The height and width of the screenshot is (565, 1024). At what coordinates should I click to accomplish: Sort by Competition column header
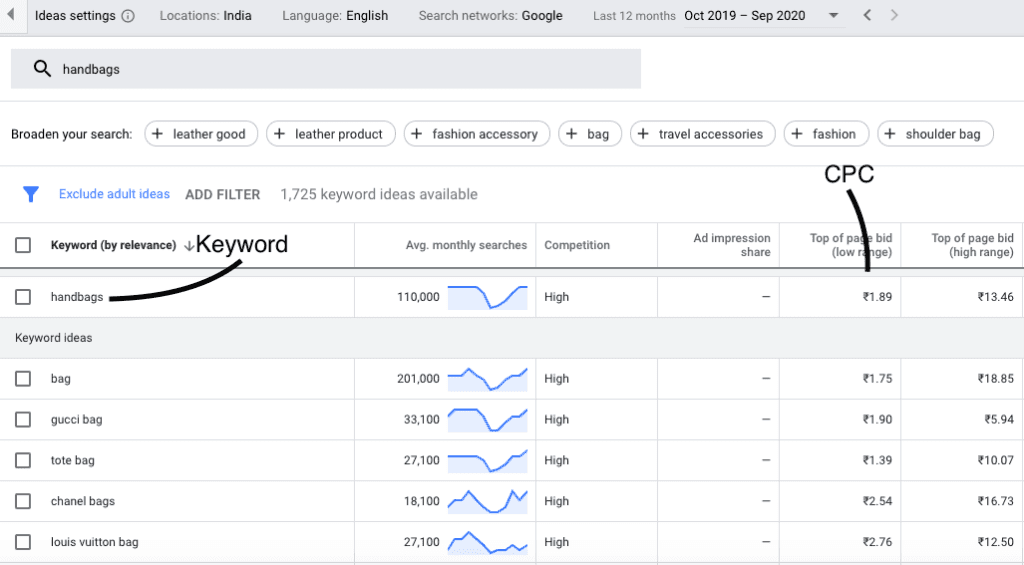point(577,245)
